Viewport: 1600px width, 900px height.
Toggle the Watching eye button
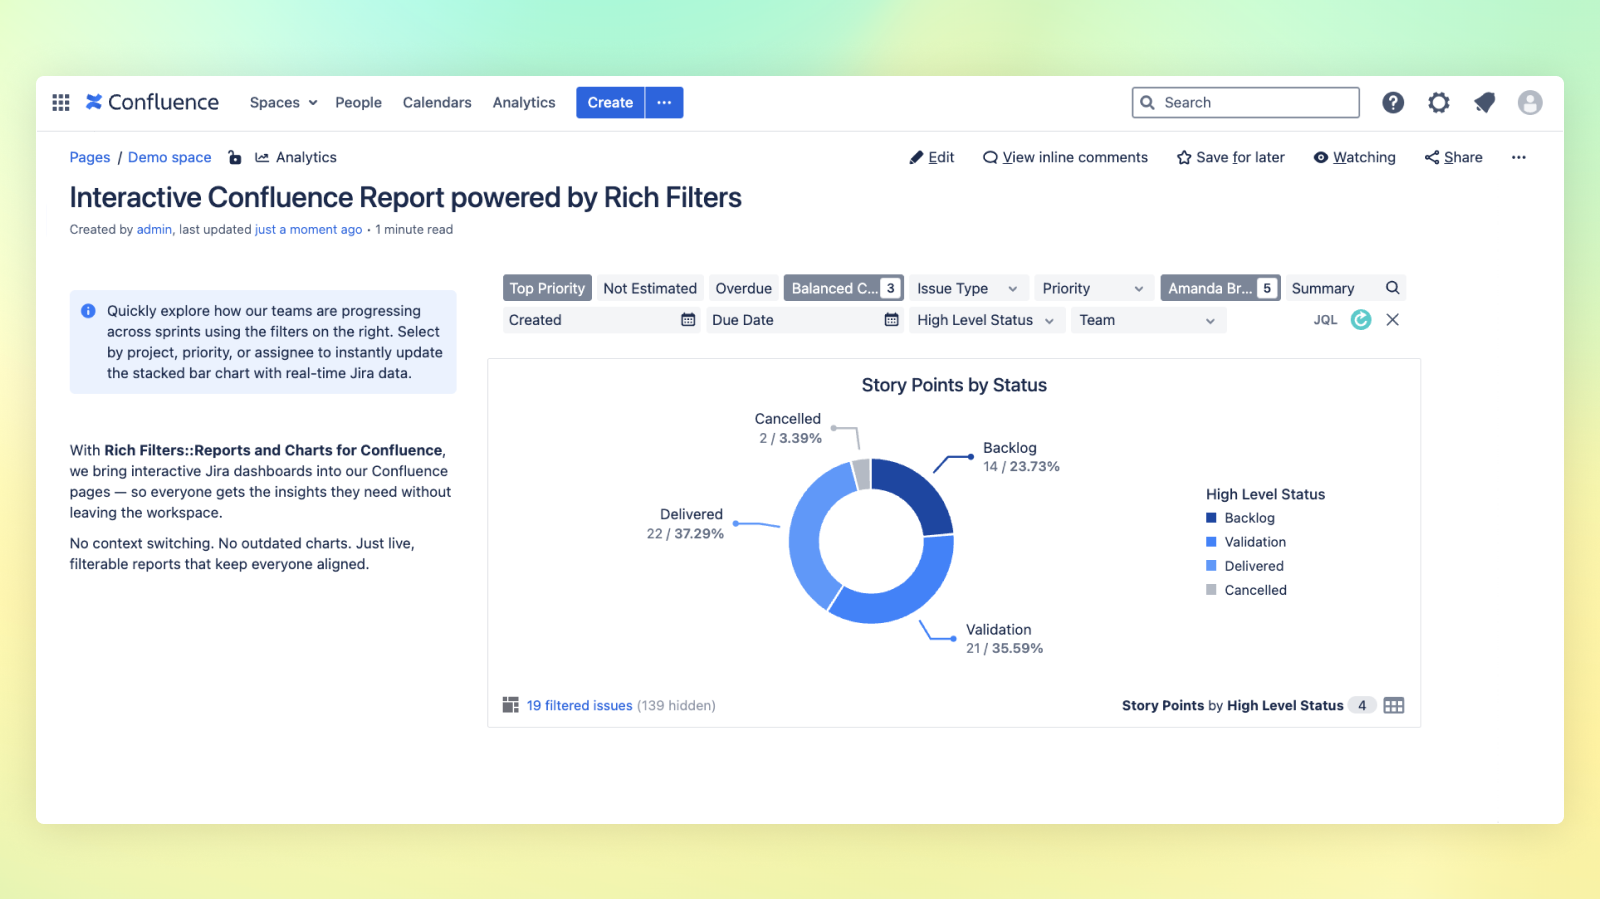pos(1354,157)
